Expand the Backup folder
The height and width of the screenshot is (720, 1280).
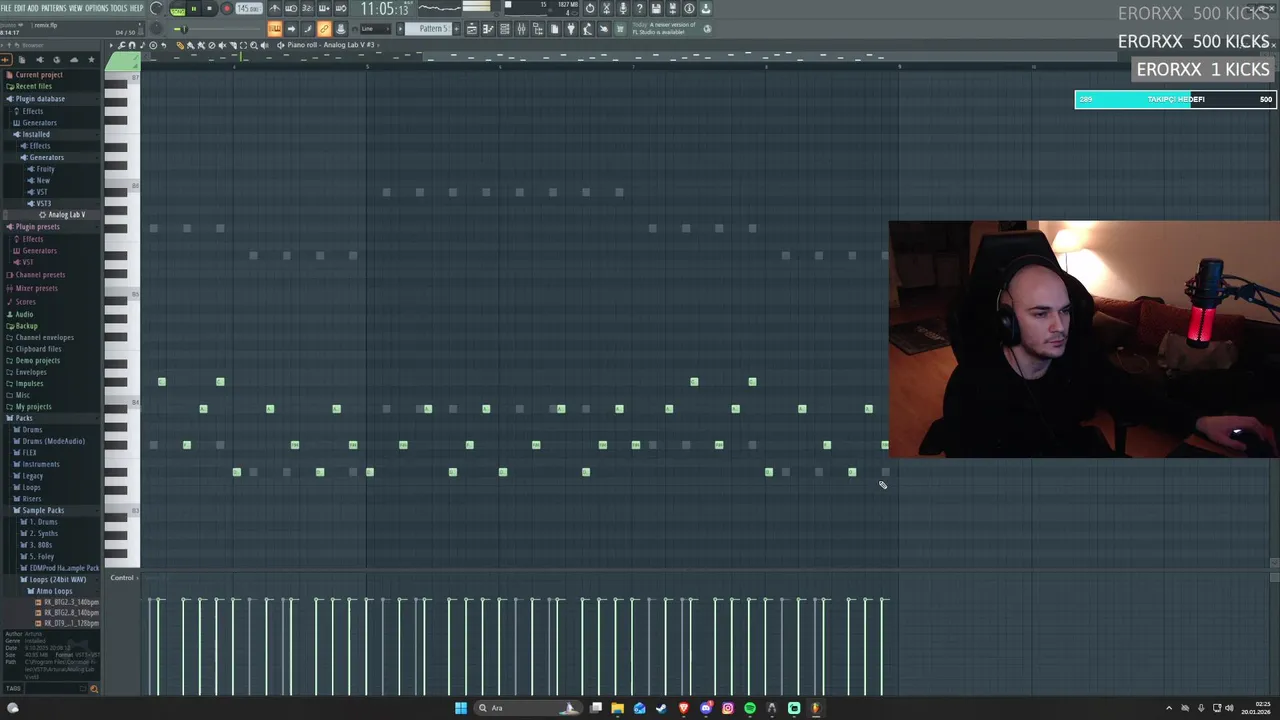click(x=26, y=326)
